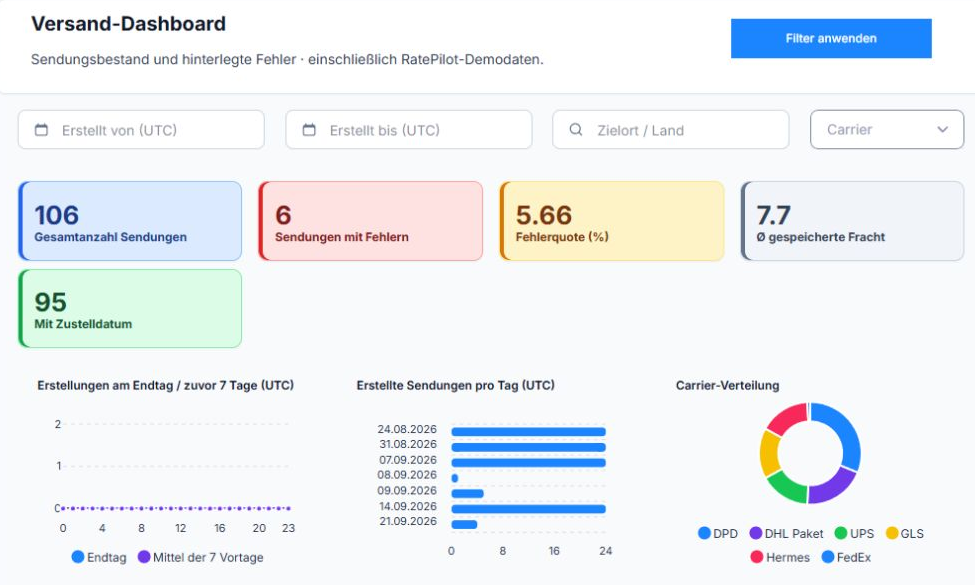The width and height of the screenshot is (975, 585).
Task: Toggle the Hermes legend swatch
Action: coord(757,557)
